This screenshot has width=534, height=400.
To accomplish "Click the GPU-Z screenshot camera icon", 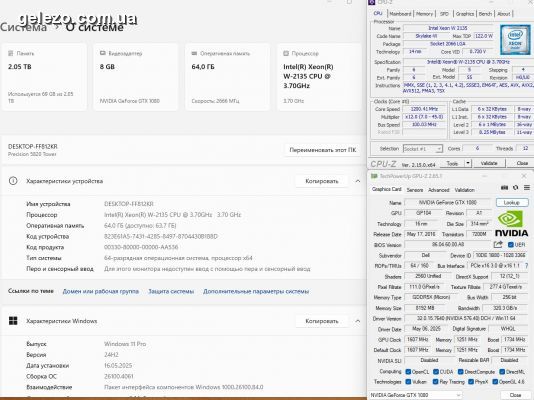I will pos(504,188).
